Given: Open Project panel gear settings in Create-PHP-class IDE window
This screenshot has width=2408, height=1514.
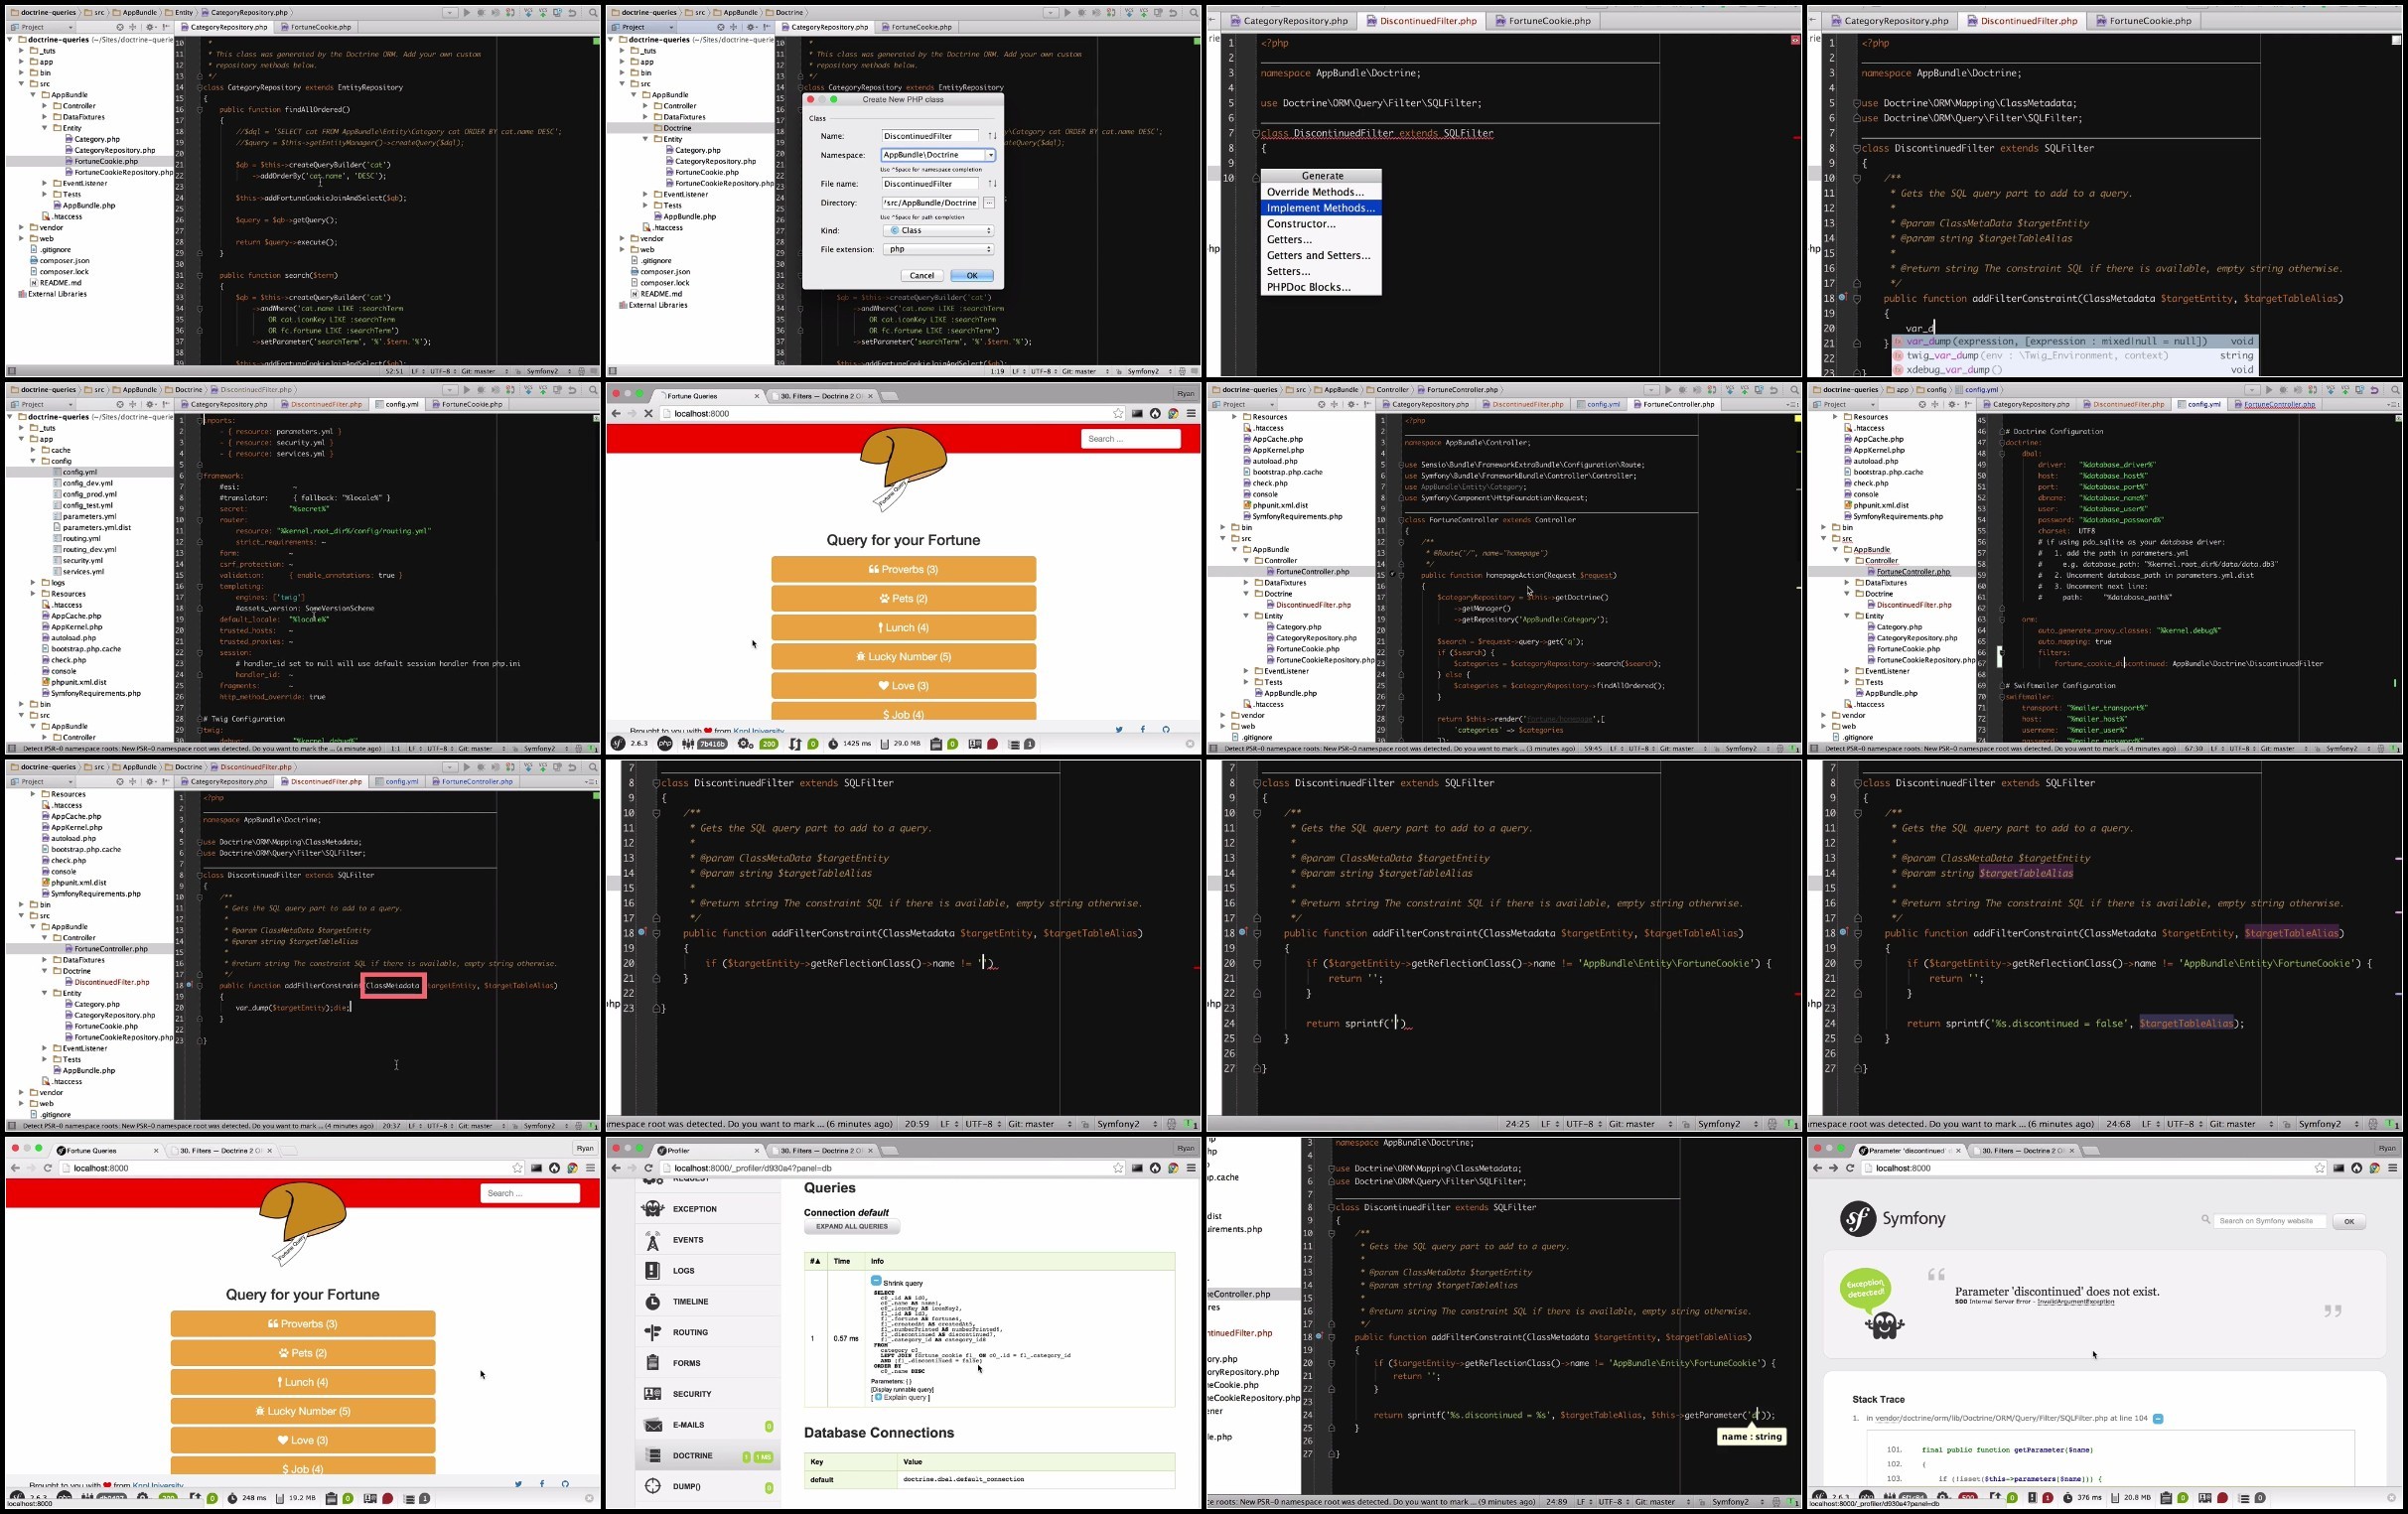Looking at the screenshot, I should pyautogui.click(x=751, y=27).
